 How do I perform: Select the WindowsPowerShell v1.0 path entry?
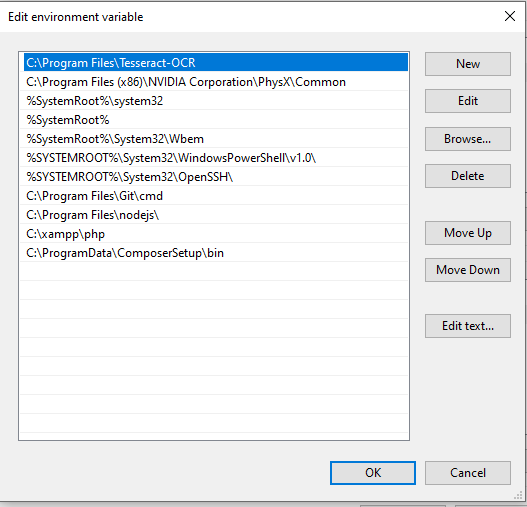pos(215,158)
